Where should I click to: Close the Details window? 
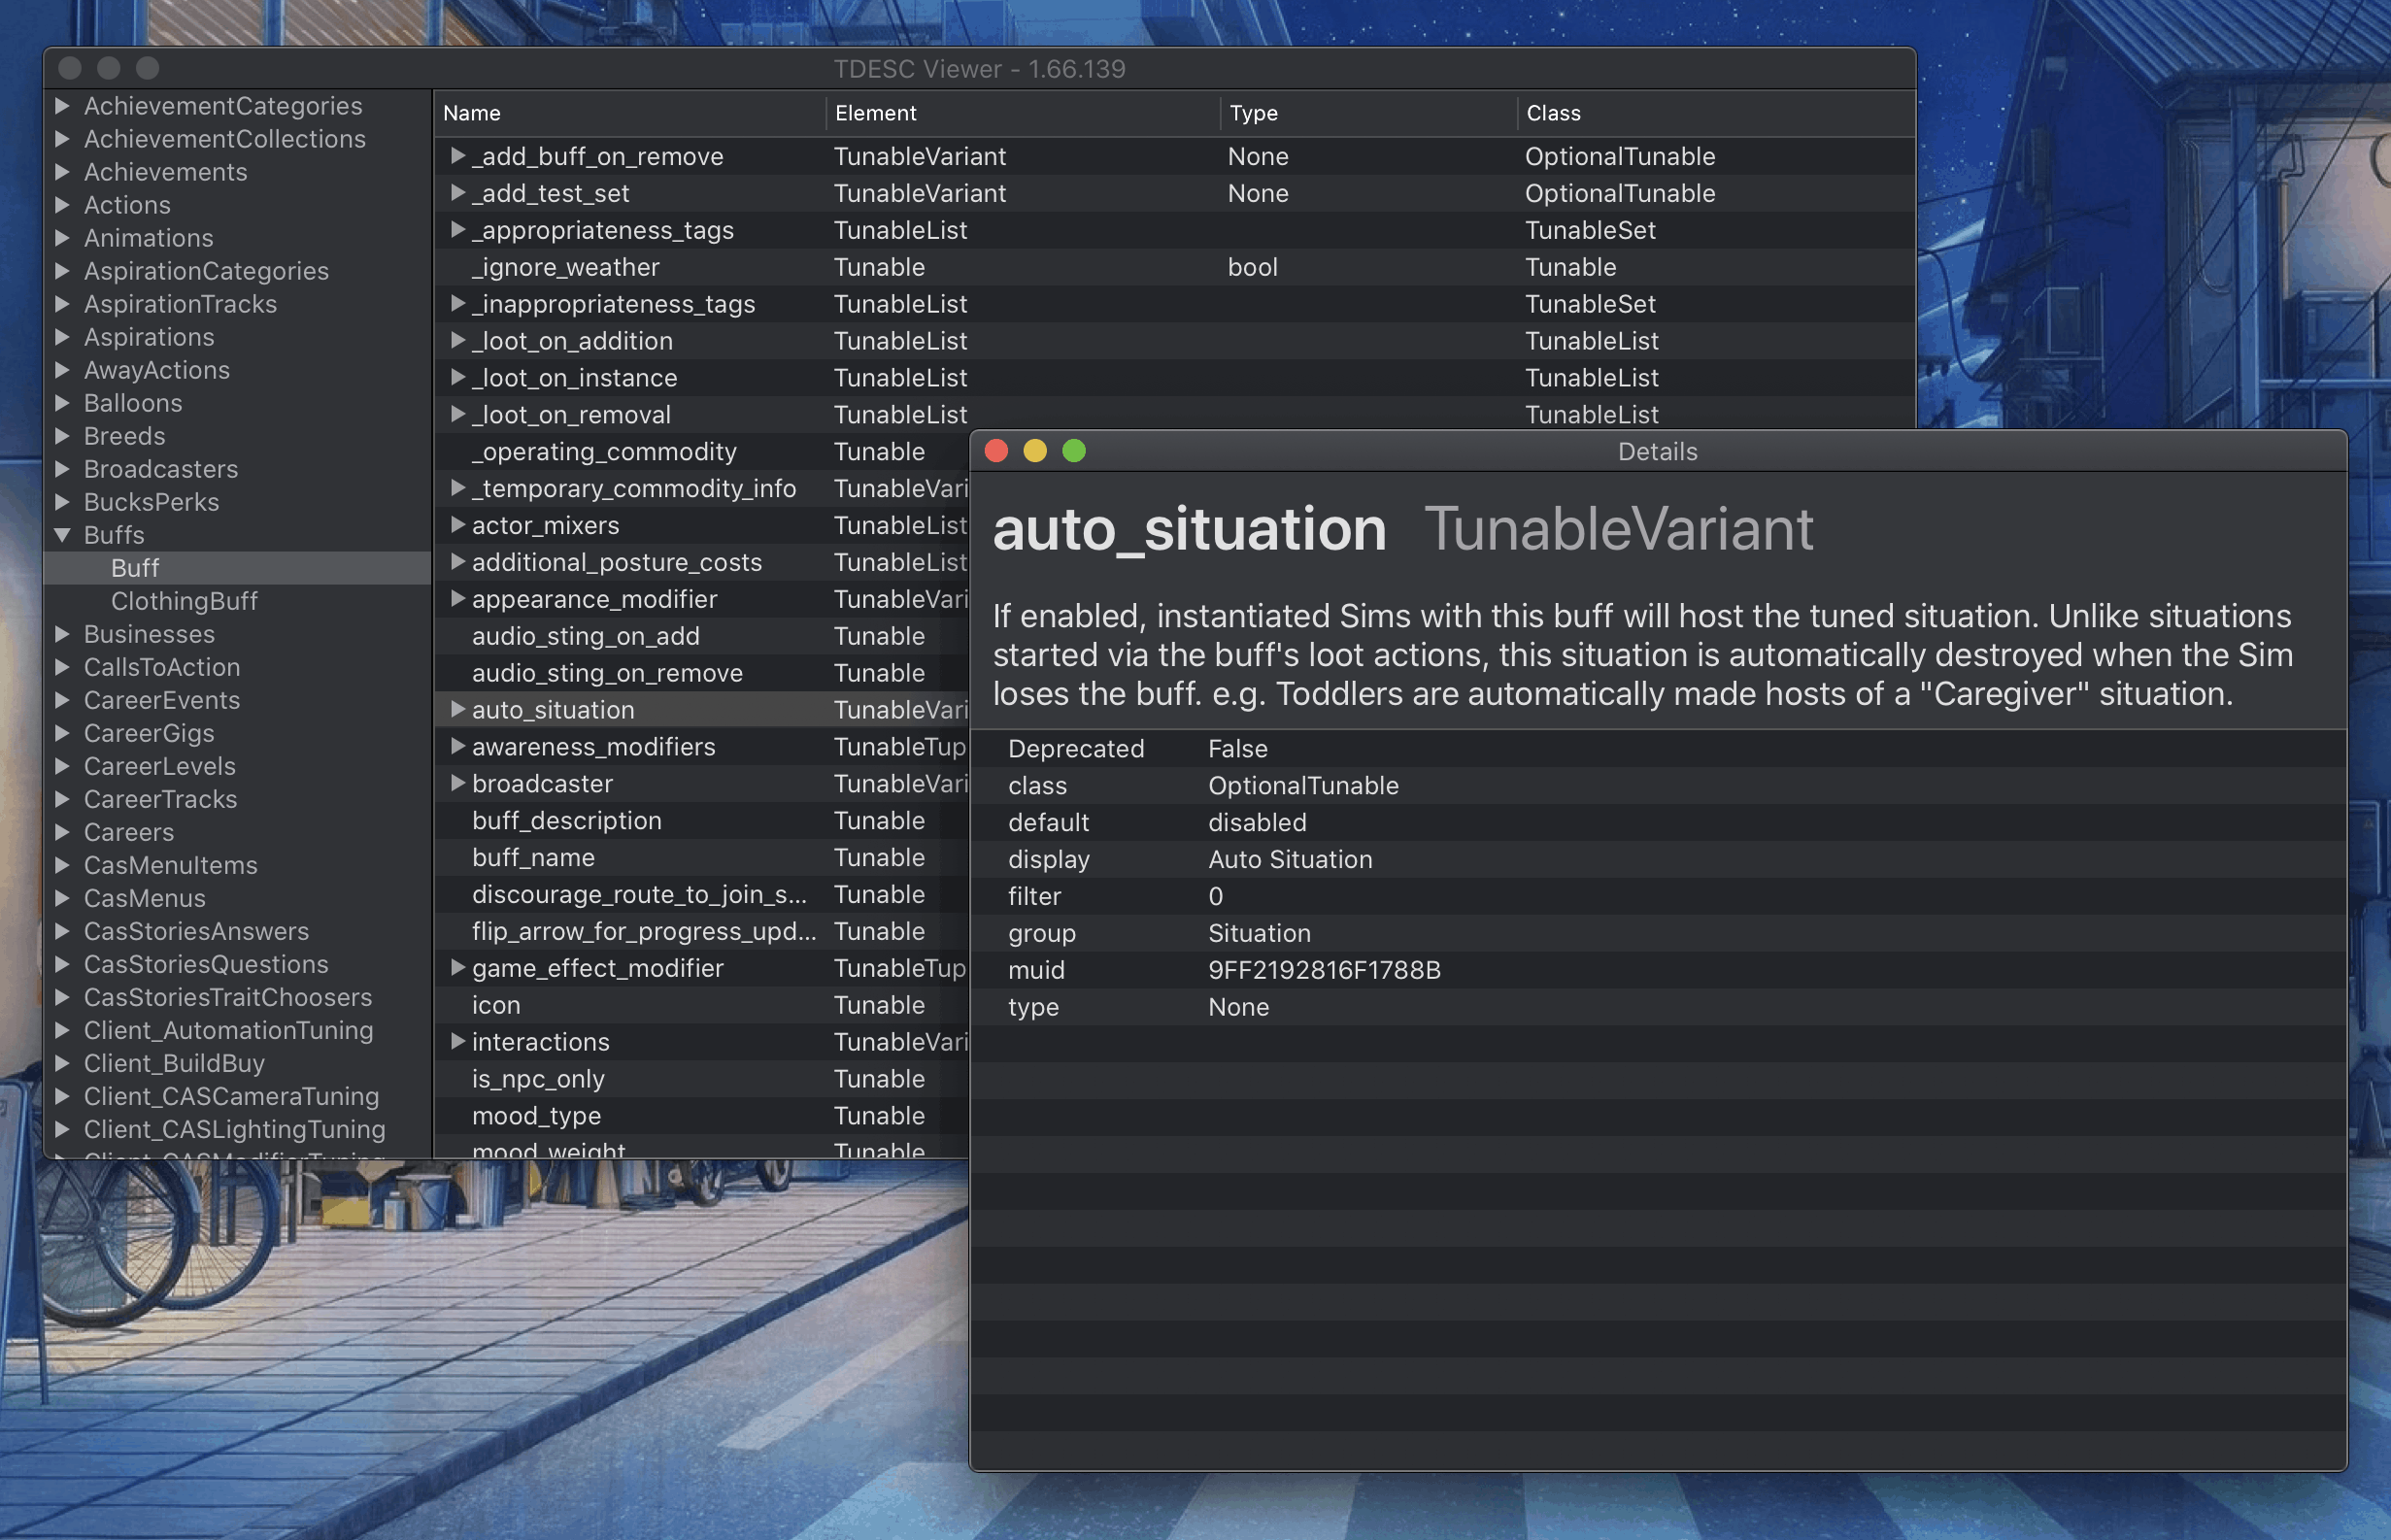click(996, 451)
